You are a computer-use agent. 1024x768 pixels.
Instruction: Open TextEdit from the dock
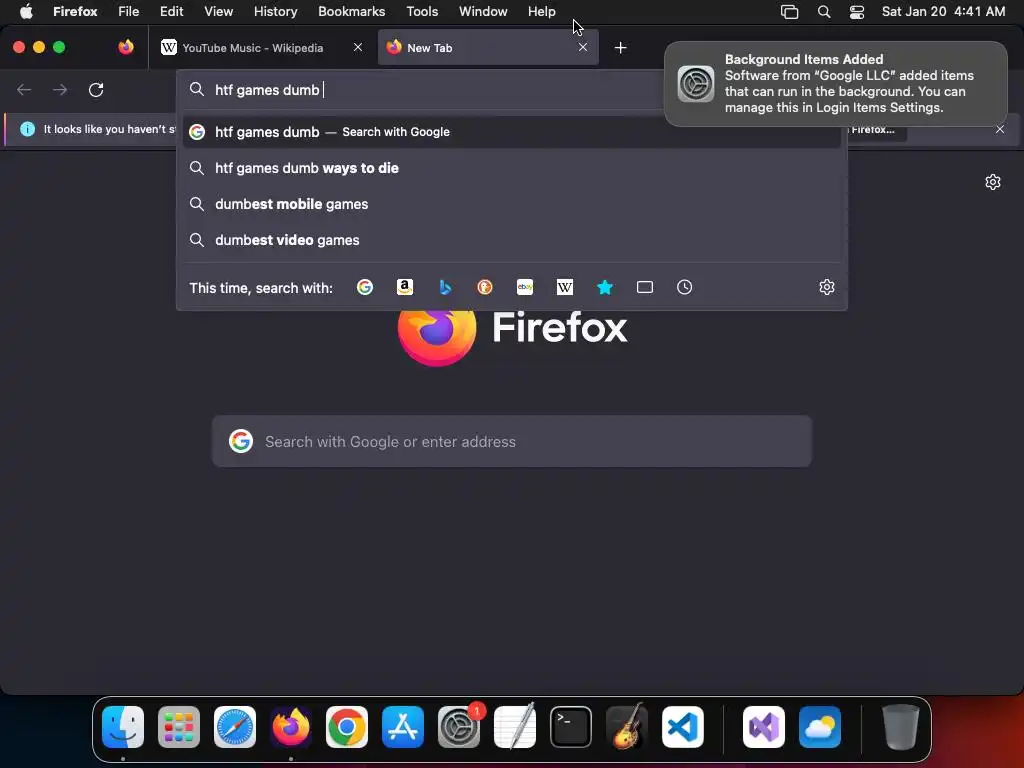pyautogui.click(x=515, y=727)
